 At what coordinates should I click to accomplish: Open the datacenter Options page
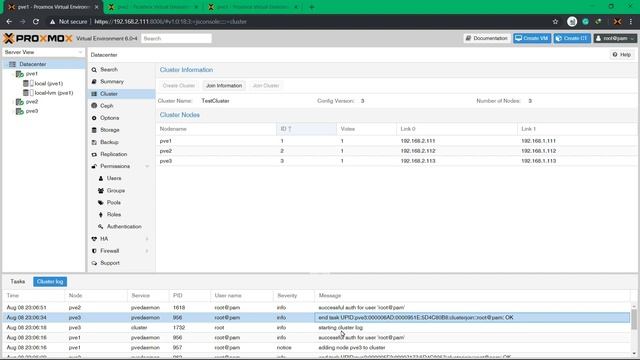coord(109,118)
